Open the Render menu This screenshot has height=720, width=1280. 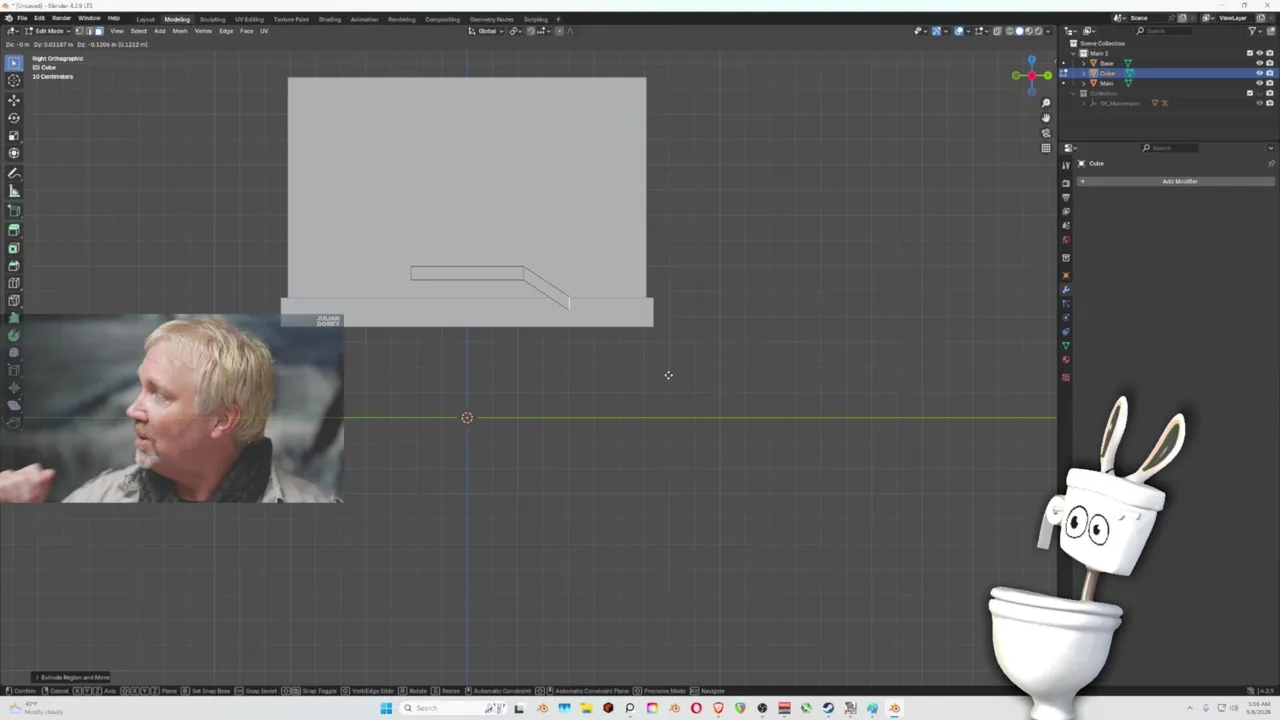click(x=61, y=19)
